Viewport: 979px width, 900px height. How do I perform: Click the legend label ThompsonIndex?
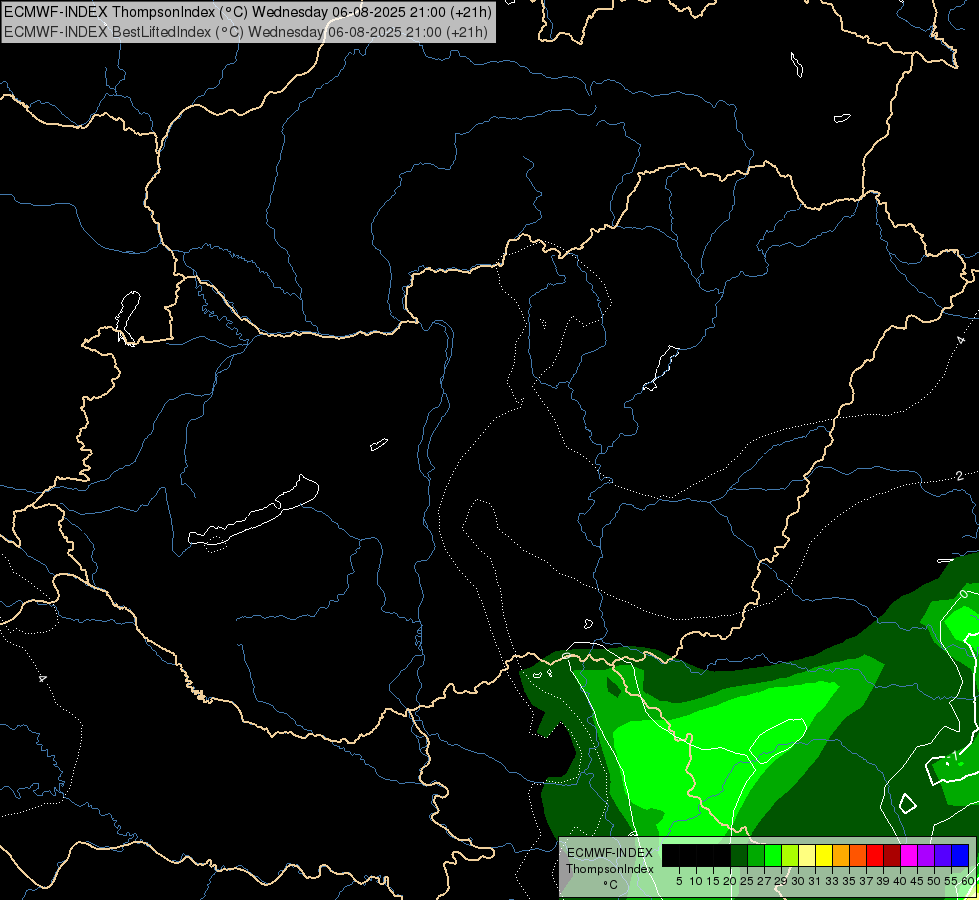coord(610,869)
